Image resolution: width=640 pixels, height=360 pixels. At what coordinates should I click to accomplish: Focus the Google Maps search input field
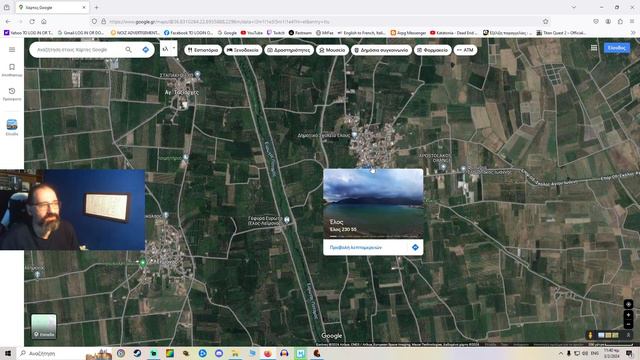coord(78,49)
